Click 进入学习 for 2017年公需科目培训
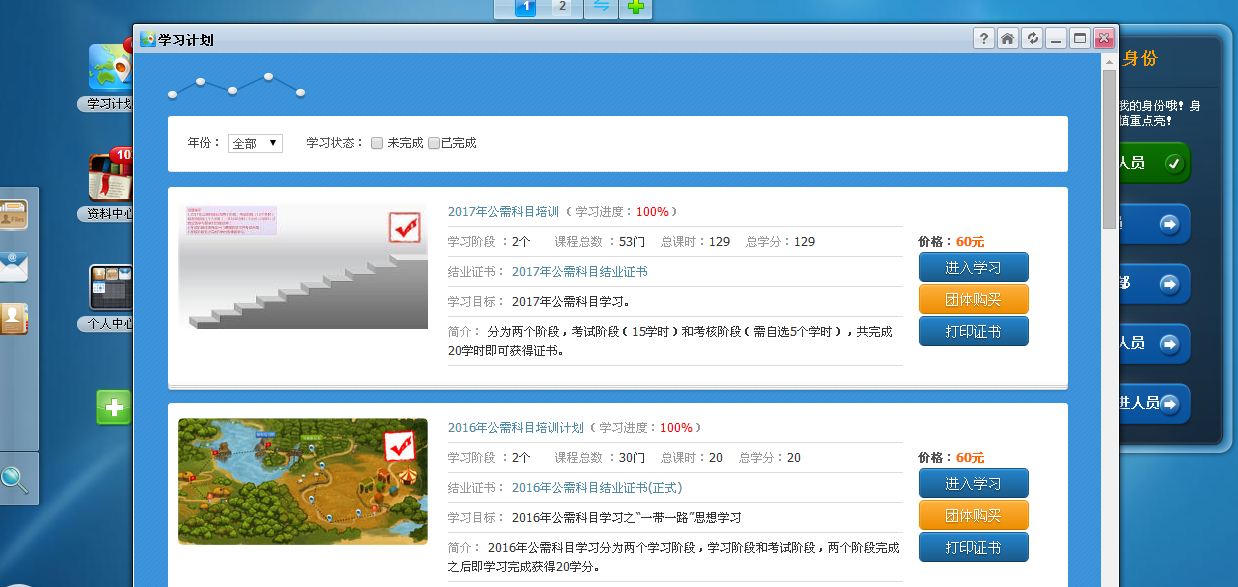The width and height of the screenshot is (1238, 587). point(973,268)
